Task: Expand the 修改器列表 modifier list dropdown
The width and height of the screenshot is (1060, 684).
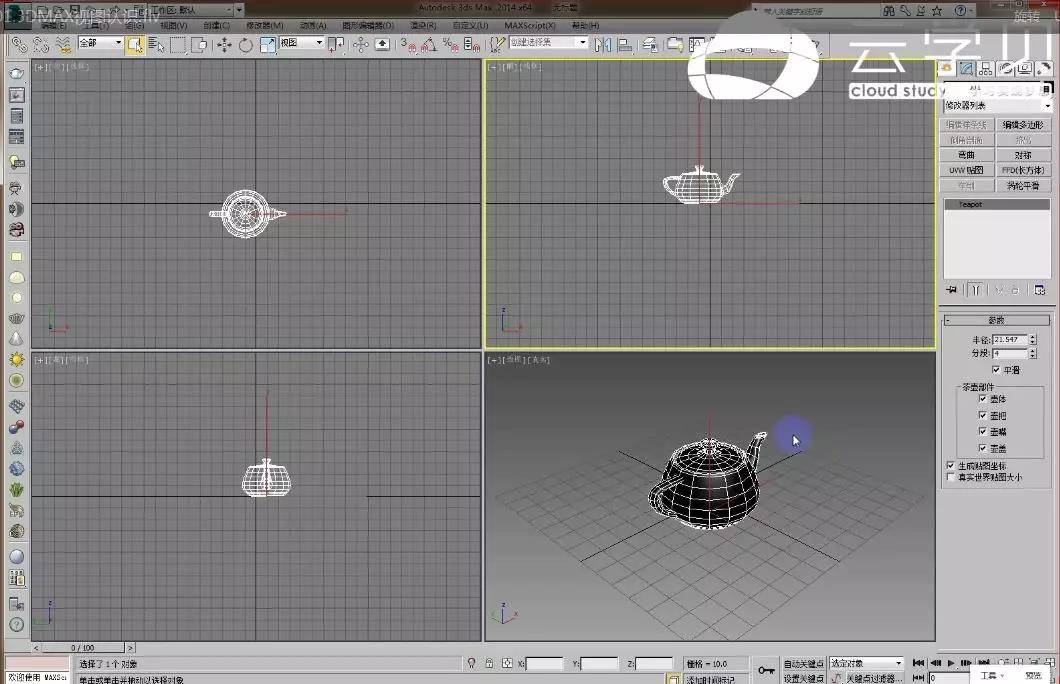Action: pos(998,105)
